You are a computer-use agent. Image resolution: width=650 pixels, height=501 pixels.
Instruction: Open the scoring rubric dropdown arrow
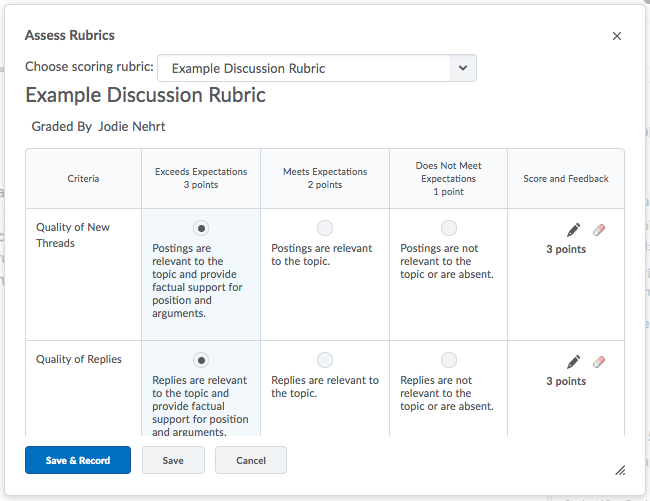click(462, 68)
